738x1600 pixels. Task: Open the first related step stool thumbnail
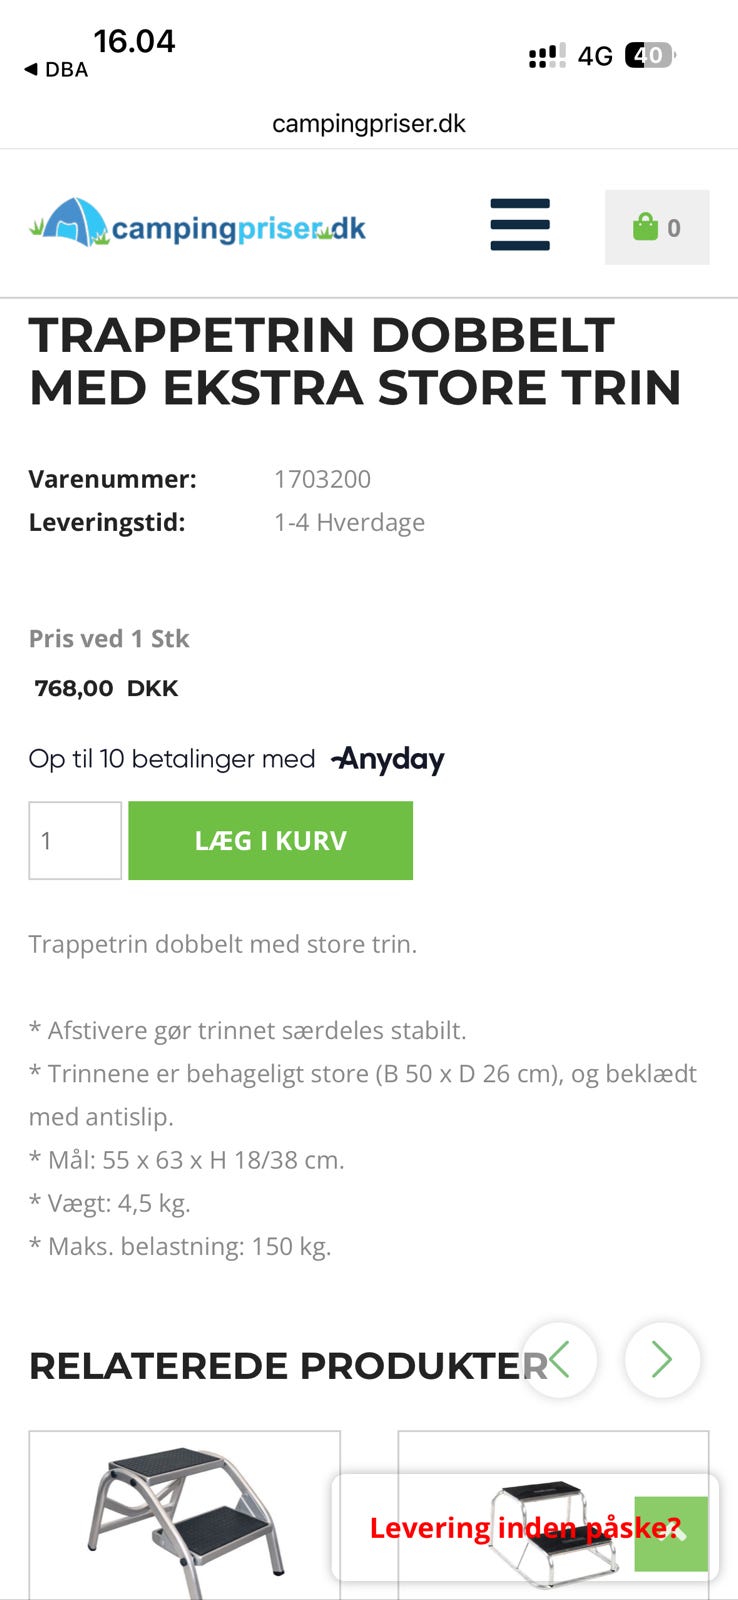point(185,1515)
